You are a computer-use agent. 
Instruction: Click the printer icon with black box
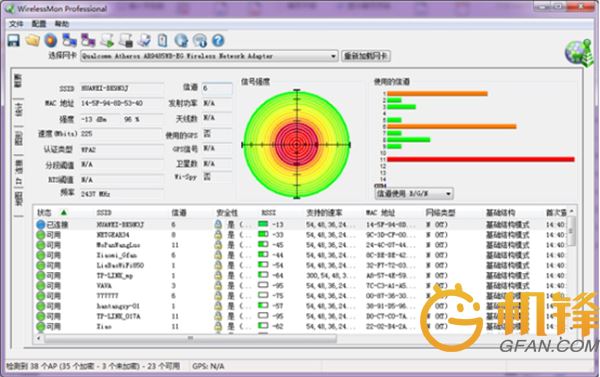point(126,40)
